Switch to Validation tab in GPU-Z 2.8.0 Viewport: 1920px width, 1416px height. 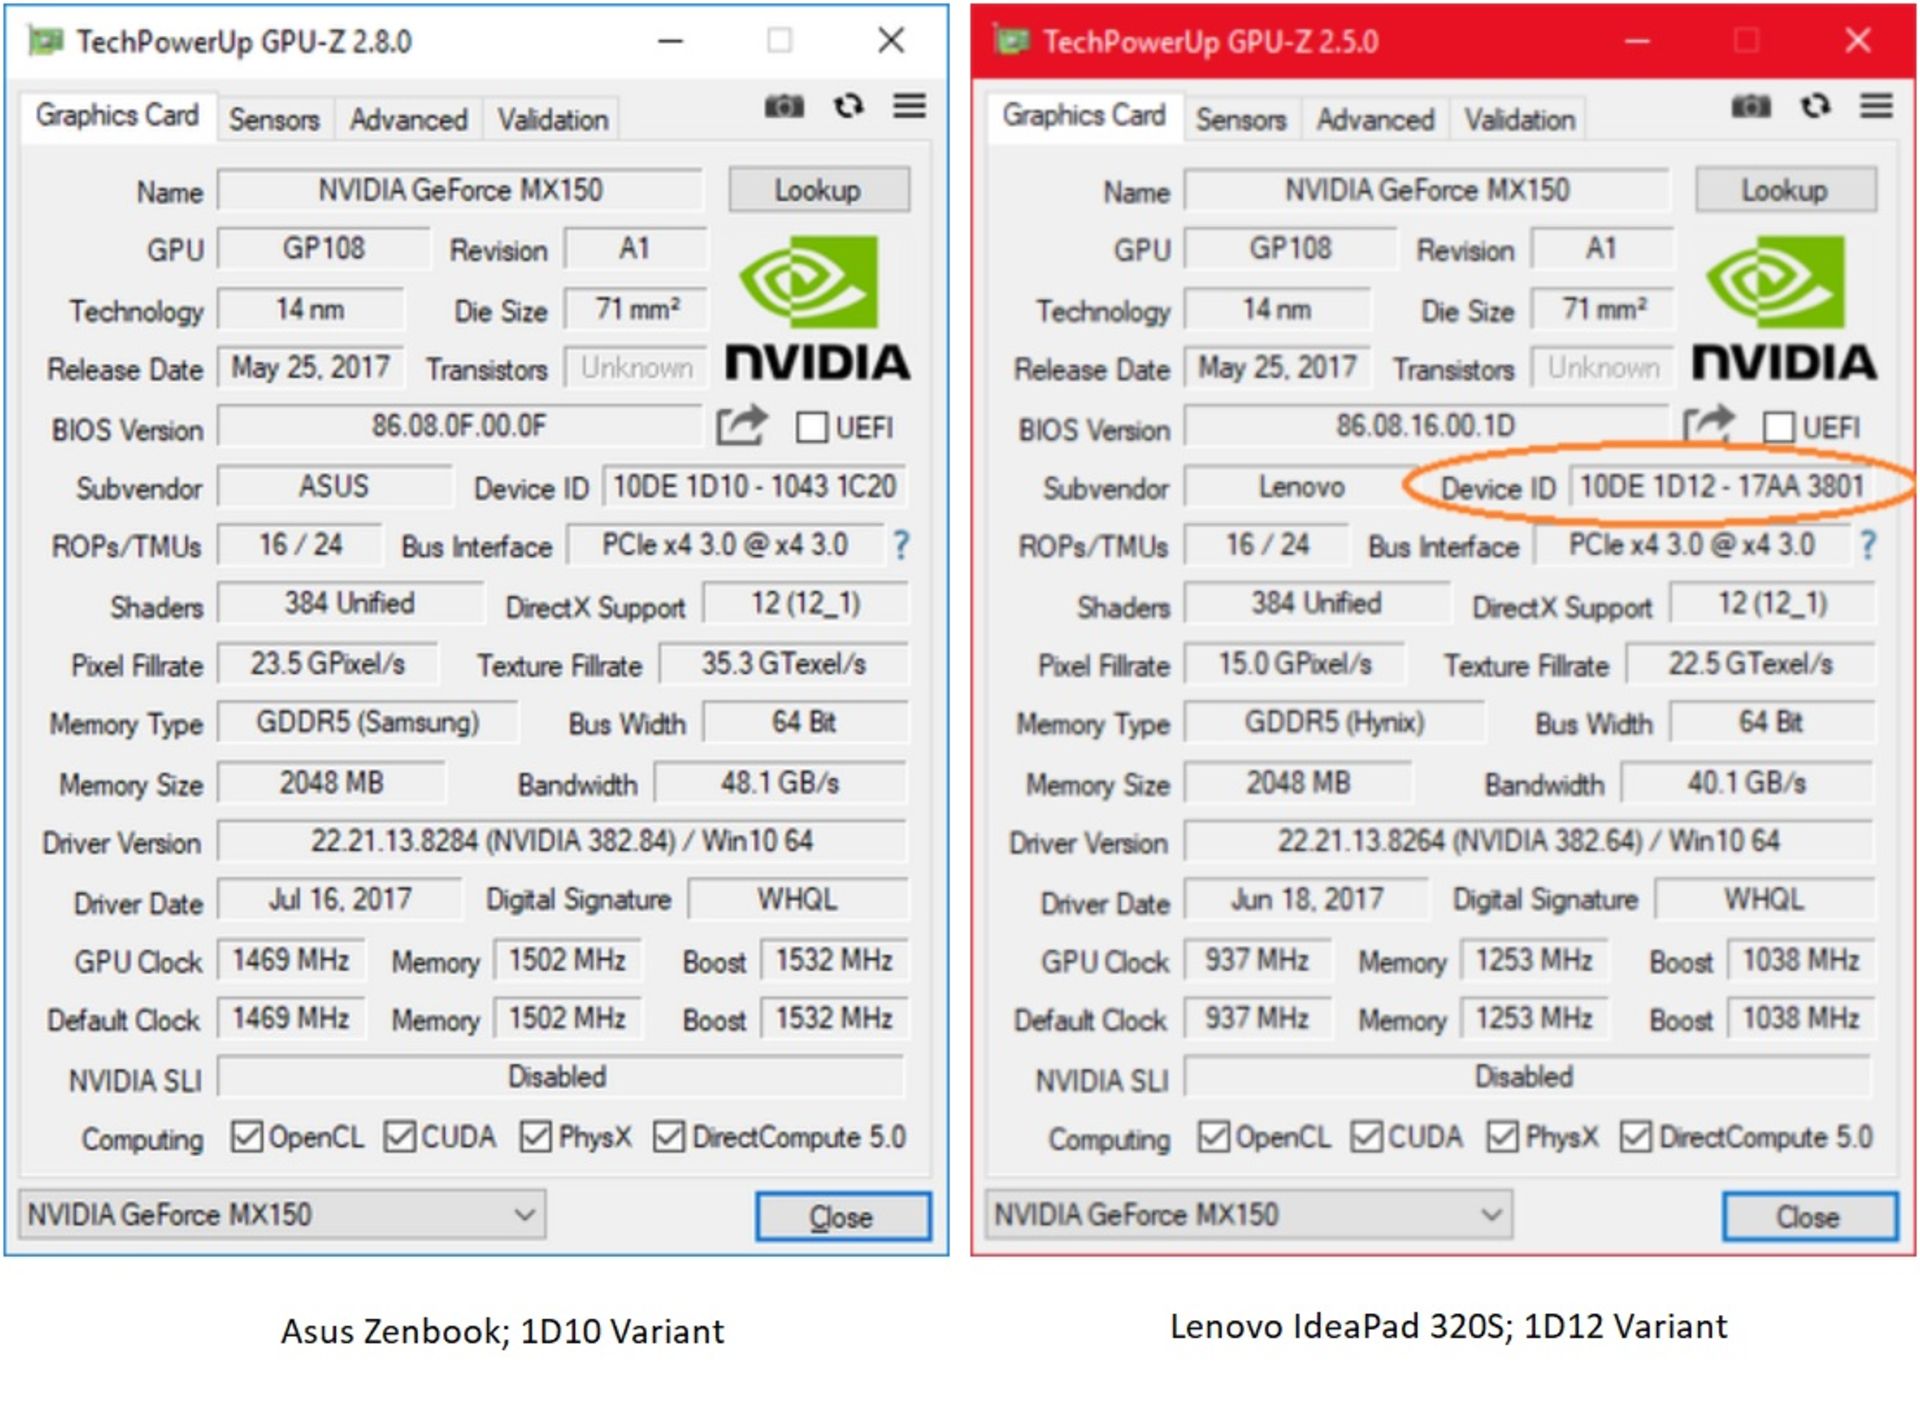552,119
